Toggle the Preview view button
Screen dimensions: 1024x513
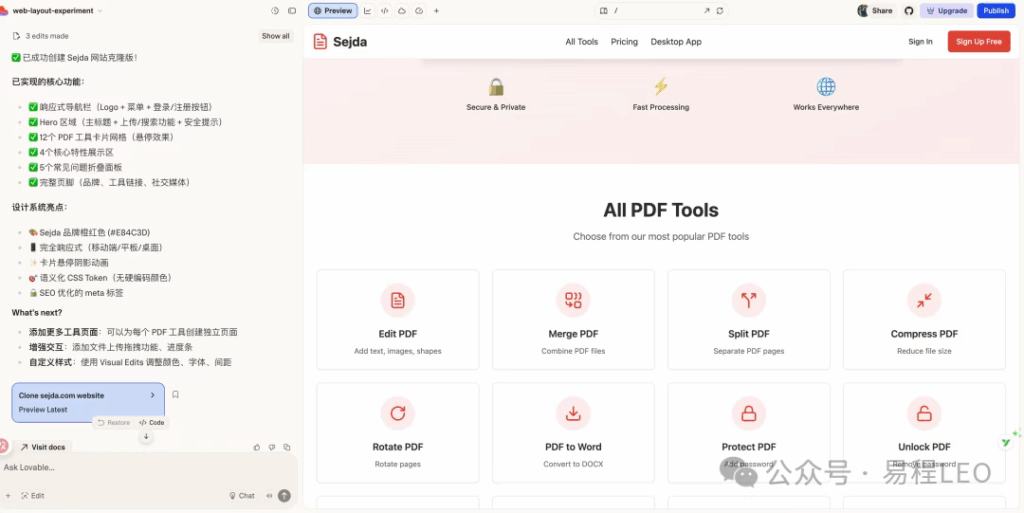pyautogui.click(x=333, y=11)
